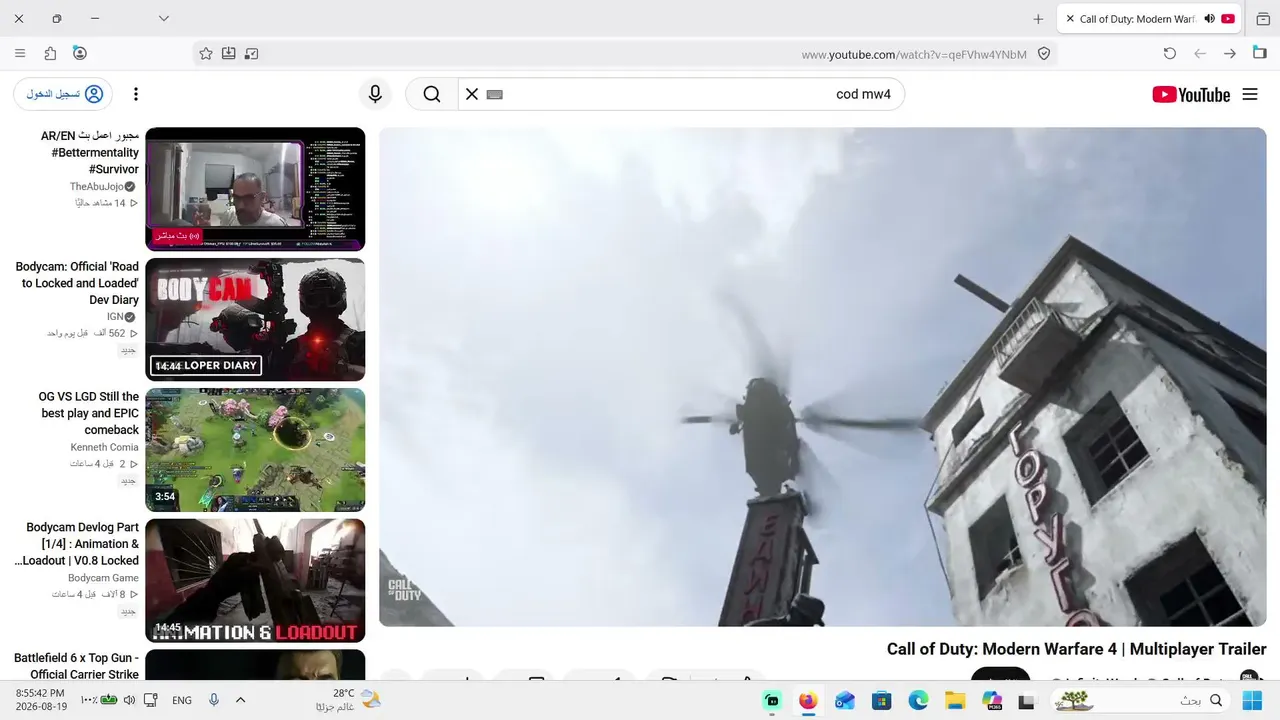This screenshot has height=720, width=1280.
Task: Click the taskbar microphone icon
Action: [x=214, y=700]
